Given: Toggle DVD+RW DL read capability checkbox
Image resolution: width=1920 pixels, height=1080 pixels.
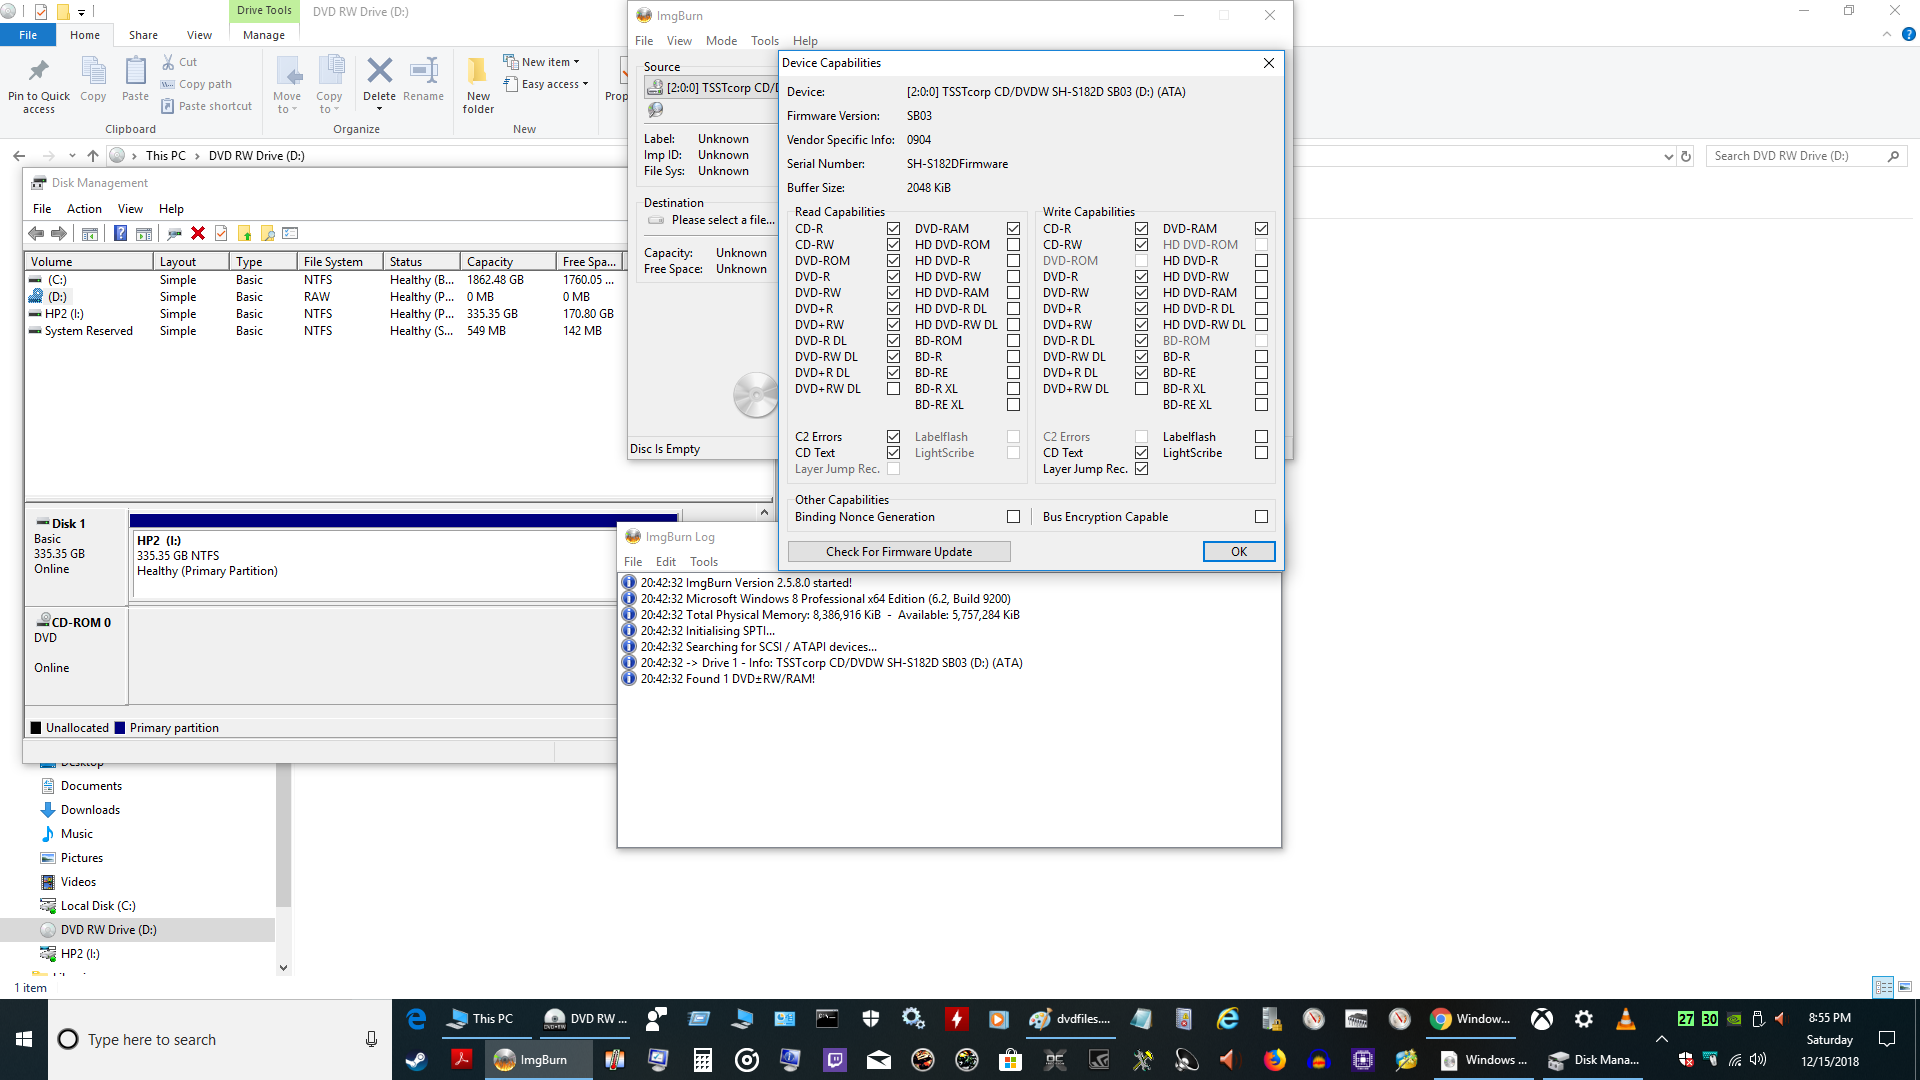Looking at the screenshot, I should pos(893,389).
